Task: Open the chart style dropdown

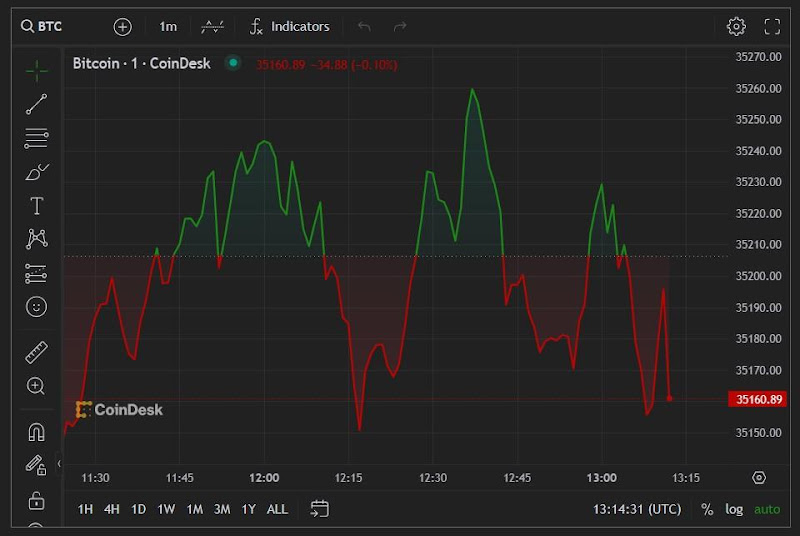Action: tap(212, 27)
